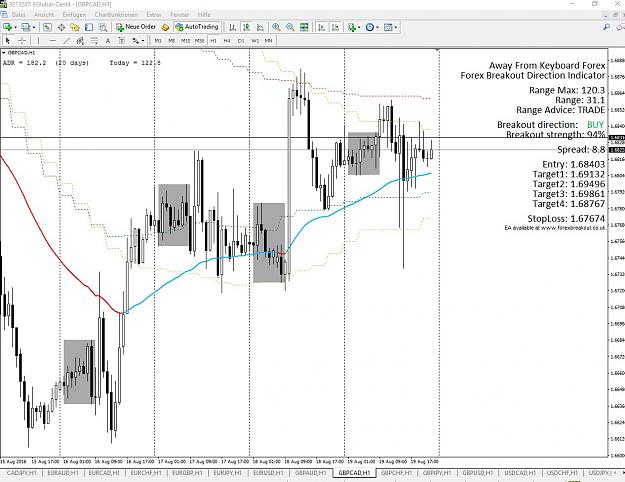625x482 pixels.
Task: Switch to M1 timeframe
Action: (158, 41)
